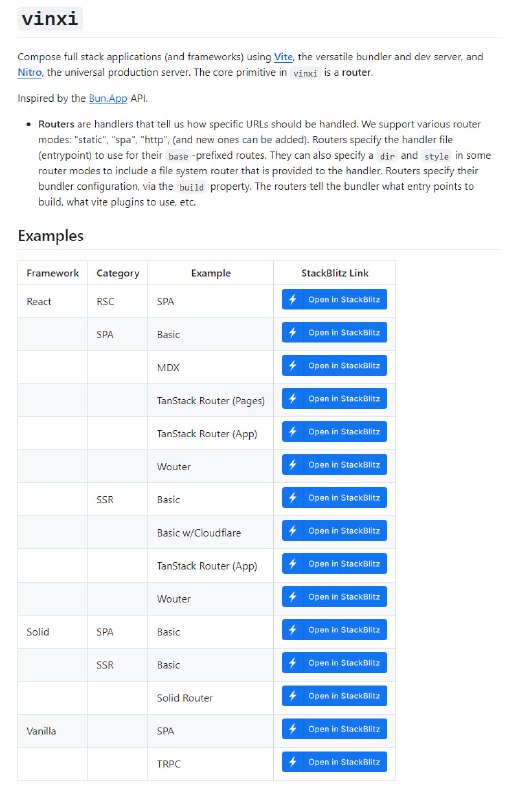
Task: Click the vinxi title heading
Action: [x=50, y=19]
